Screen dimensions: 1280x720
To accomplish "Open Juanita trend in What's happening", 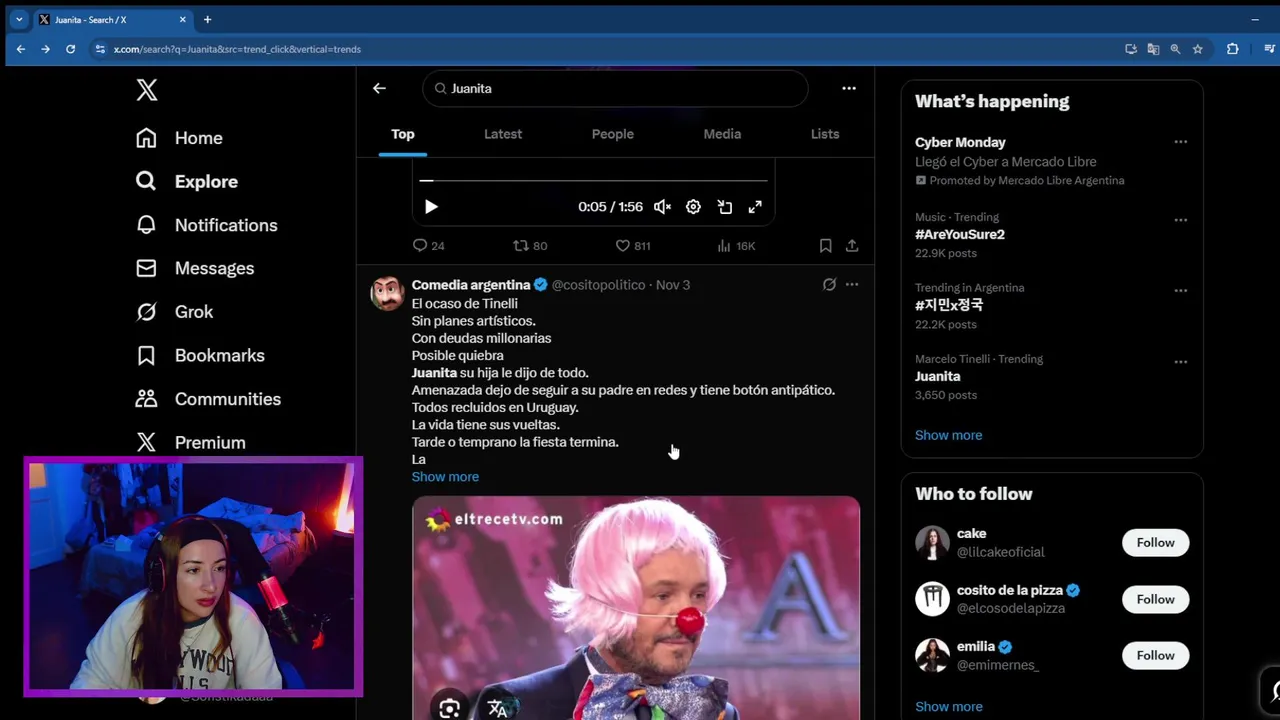I will pyautogui.click(x=938, y=376).
